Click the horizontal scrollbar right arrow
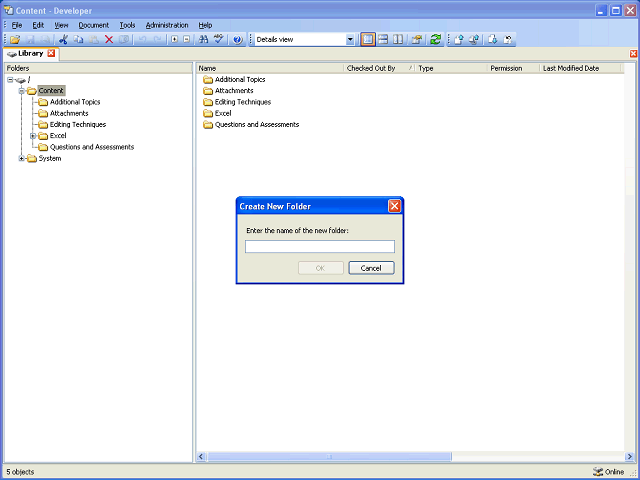 pos(630,457)
